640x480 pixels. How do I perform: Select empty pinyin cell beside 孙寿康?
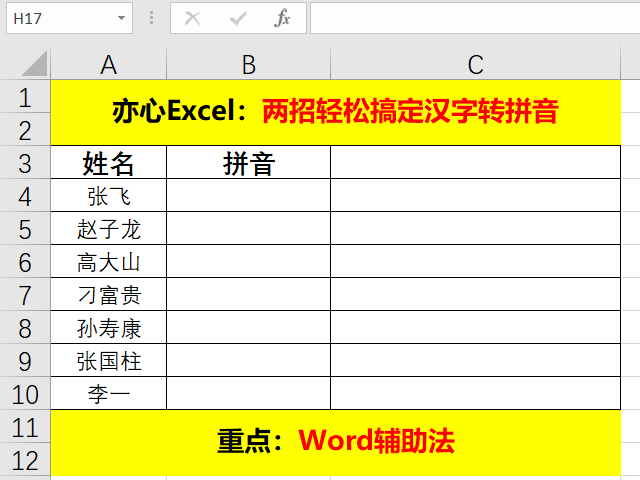pos(249,328)
